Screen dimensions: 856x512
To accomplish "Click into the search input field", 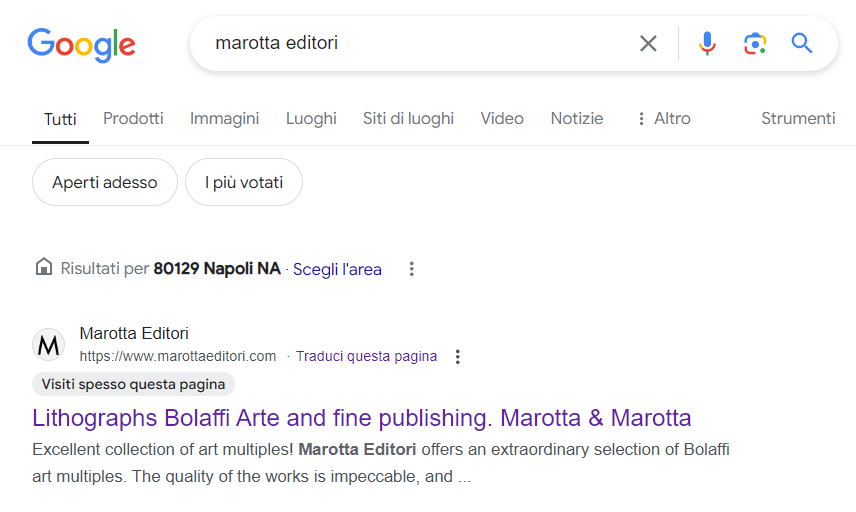I will point(420,43).
